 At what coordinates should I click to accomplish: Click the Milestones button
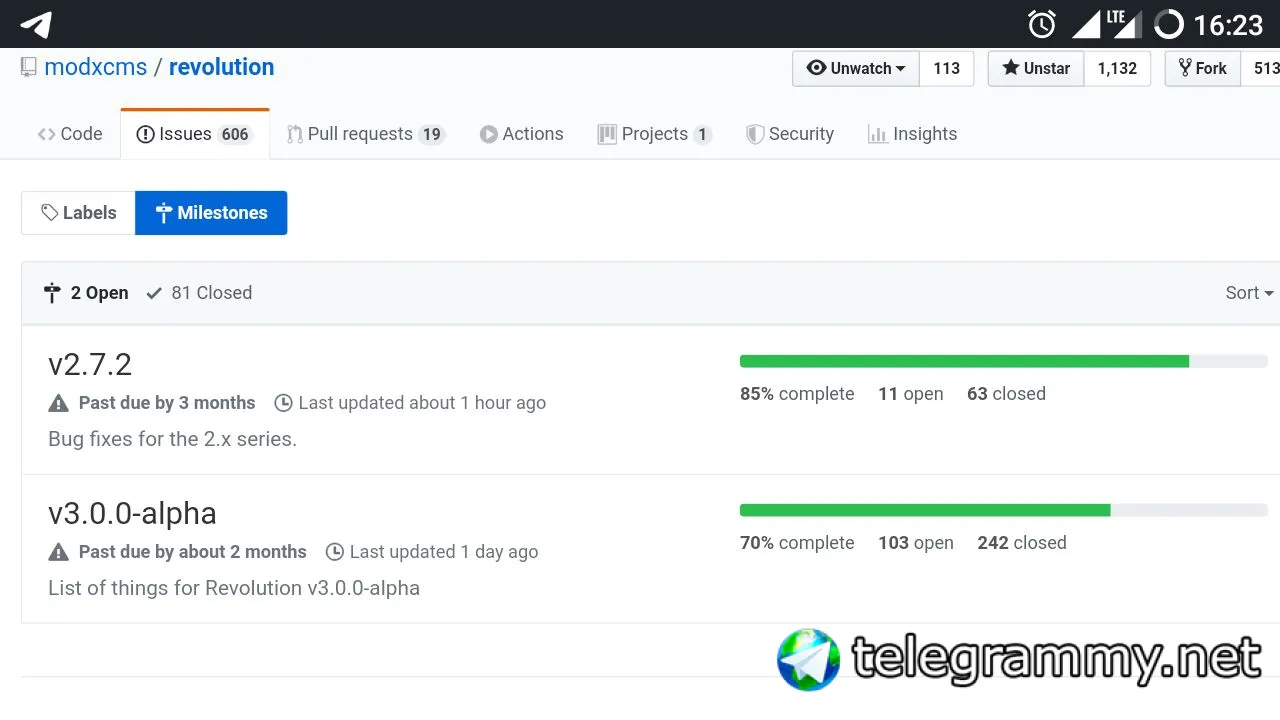point(211,213)
